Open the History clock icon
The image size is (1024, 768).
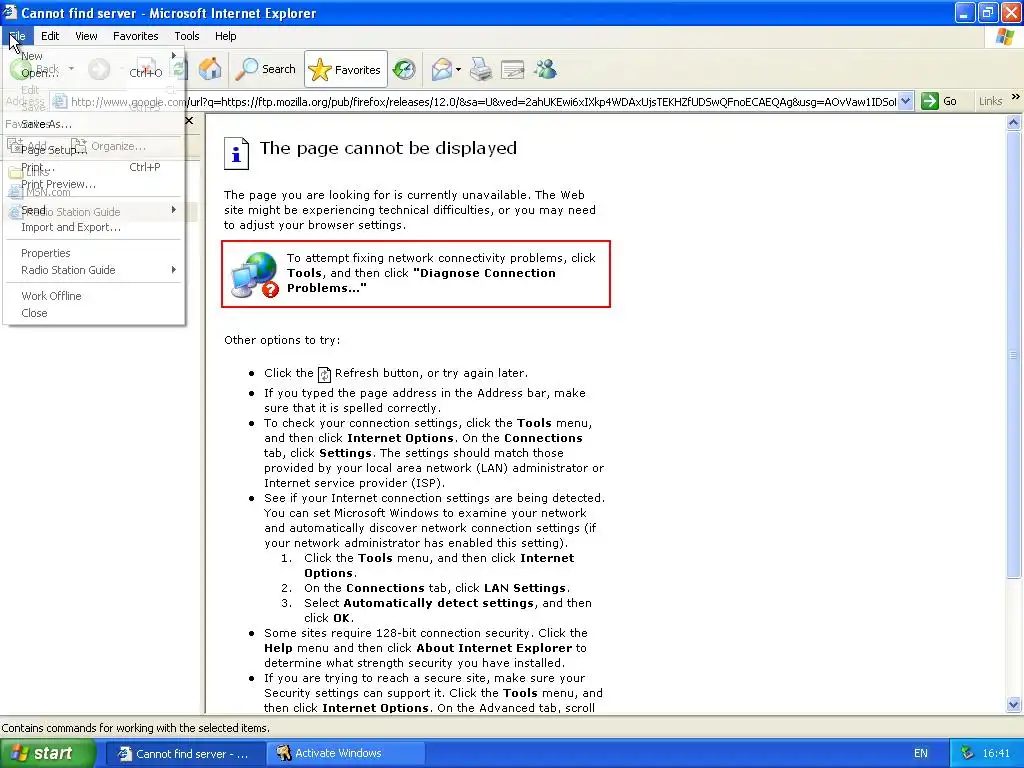[404, 69]
